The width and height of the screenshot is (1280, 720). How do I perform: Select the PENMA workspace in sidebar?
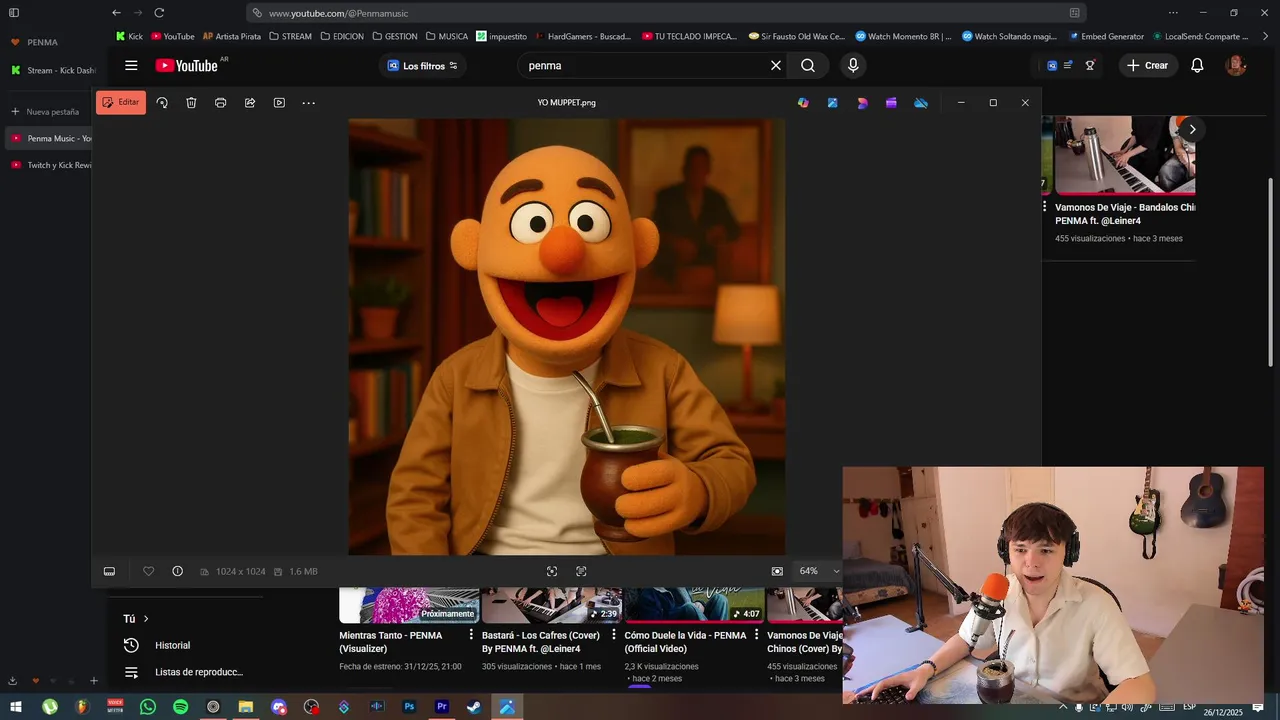click(x=34, y=42)
